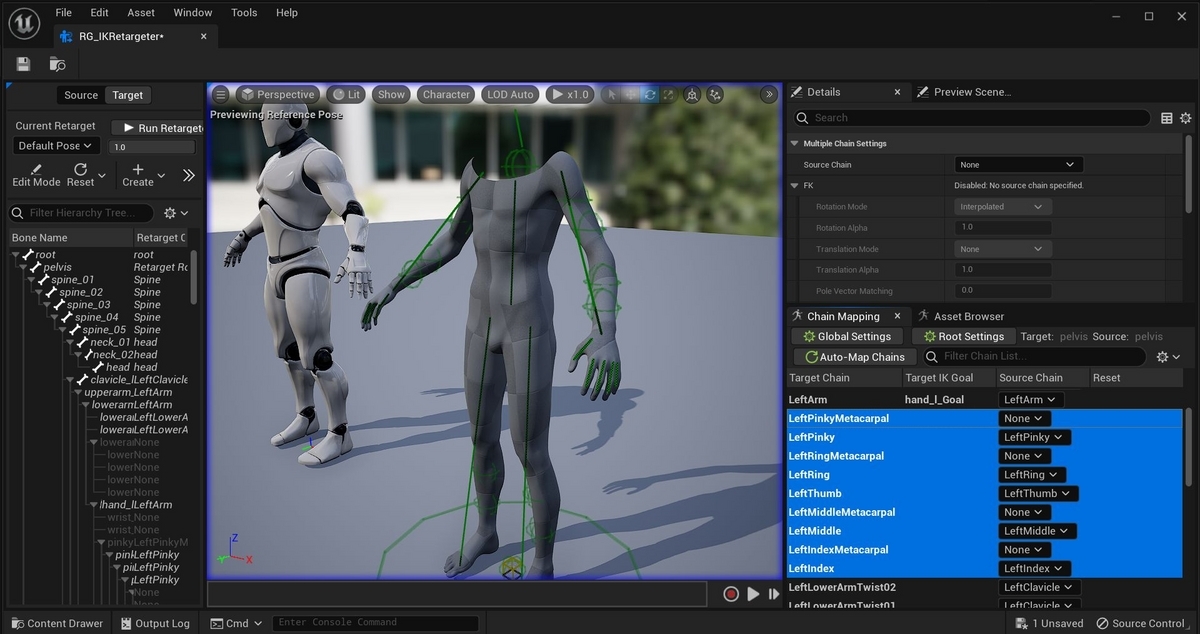Click the Filter Hierarchy Tree search field
This screenshot has width=1200, height=634.
[x=82, y=213]
